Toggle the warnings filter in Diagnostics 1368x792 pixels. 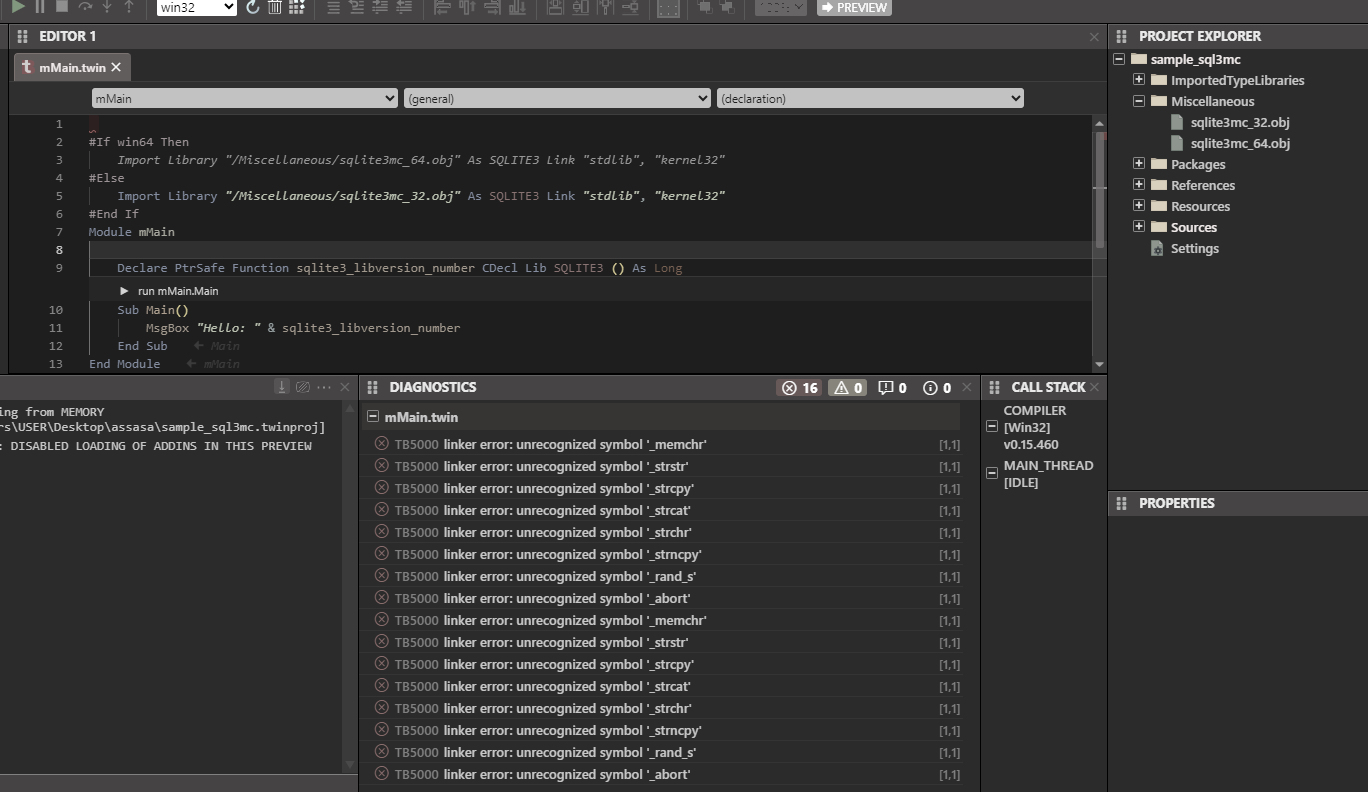(x=848, y=388)
